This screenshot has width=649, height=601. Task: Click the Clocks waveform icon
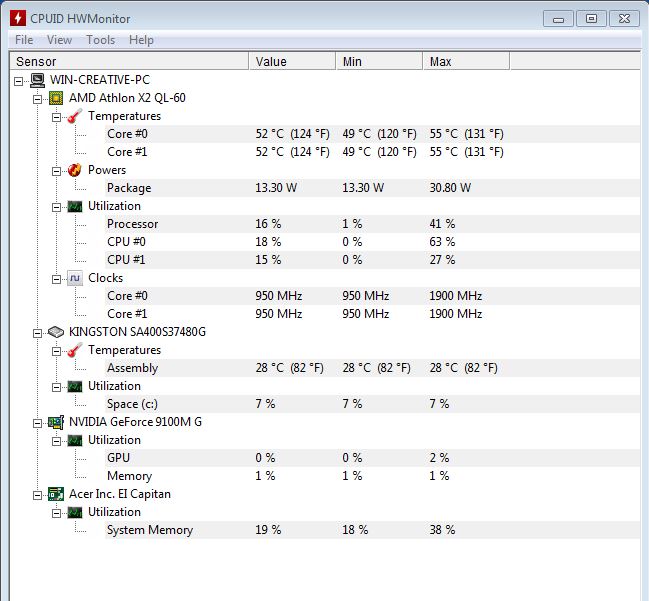75,278
